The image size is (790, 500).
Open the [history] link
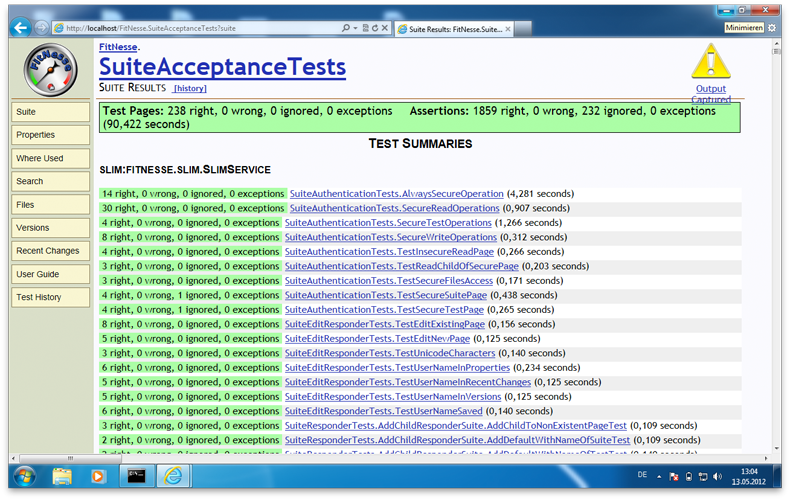tap(189, 88)
